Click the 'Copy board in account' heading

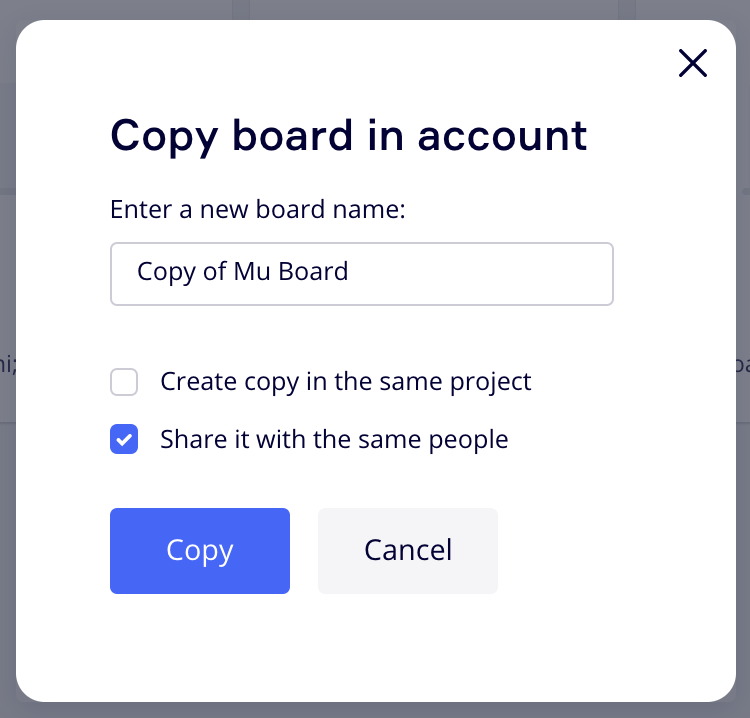tap(348, 135)
